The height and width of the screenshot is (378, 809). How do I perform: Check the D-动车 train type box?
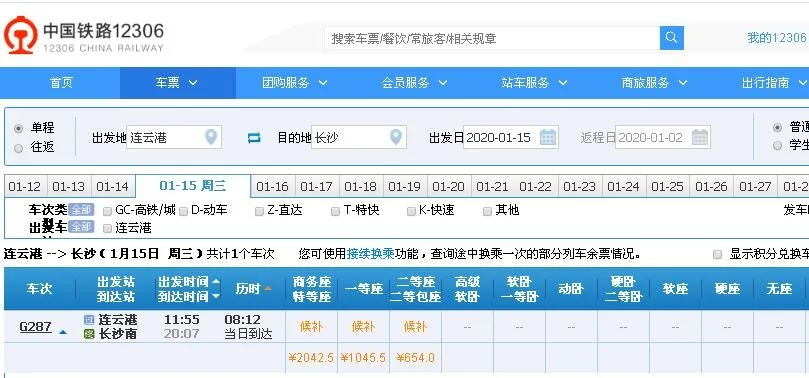183,211
